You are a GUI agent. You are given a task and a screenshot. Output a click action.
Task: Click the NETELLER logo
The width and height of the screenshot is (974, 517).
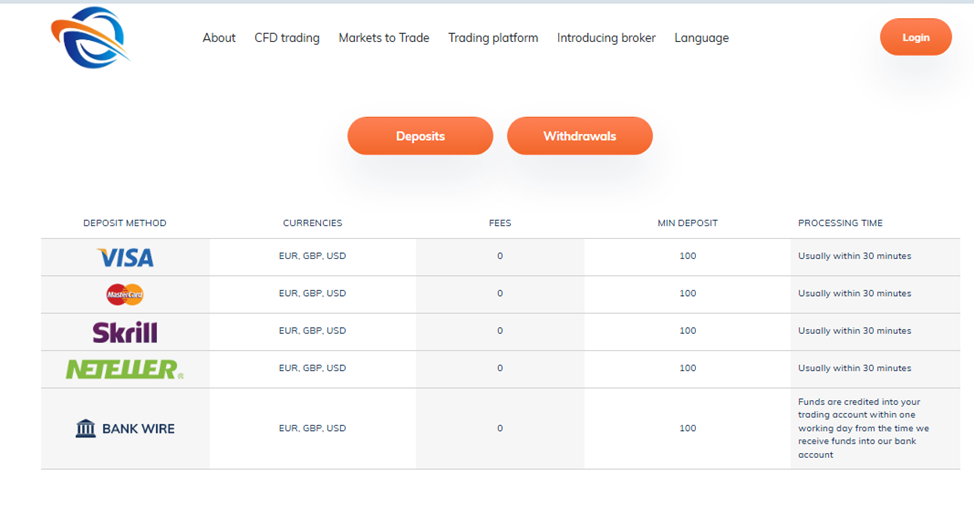pyautogui.click(x=125, y=369)
